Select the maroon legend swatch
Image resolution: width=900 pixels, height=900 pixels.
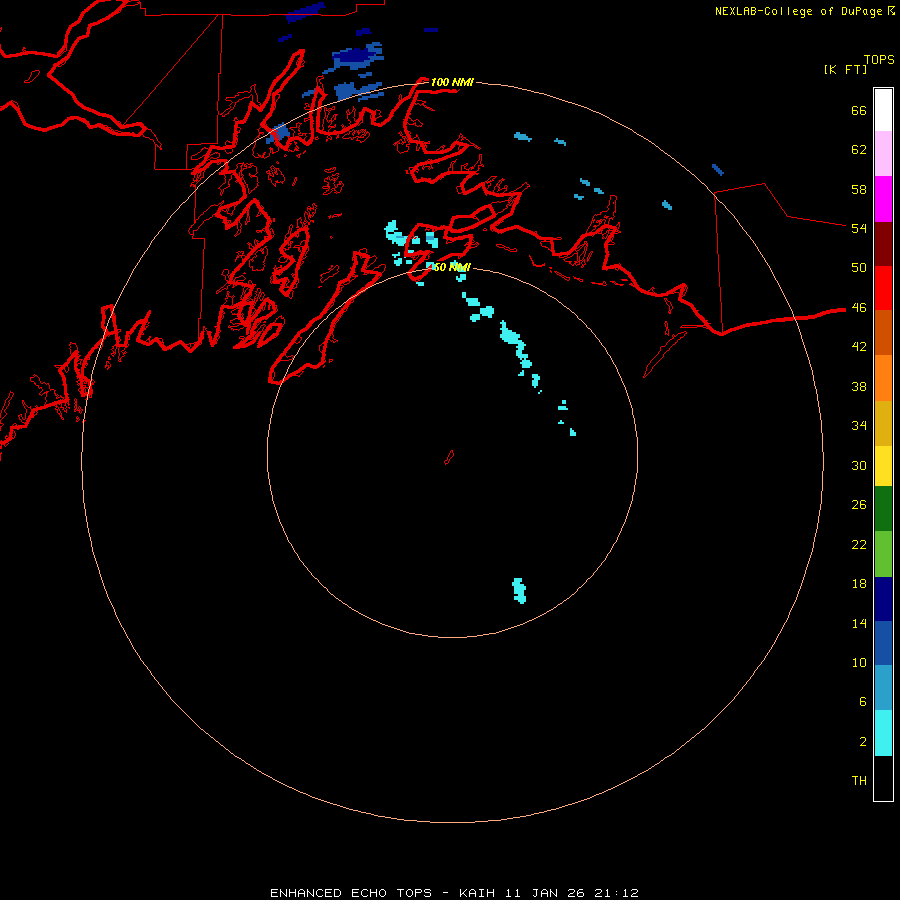pyautogui.click(x=883, y=244)
